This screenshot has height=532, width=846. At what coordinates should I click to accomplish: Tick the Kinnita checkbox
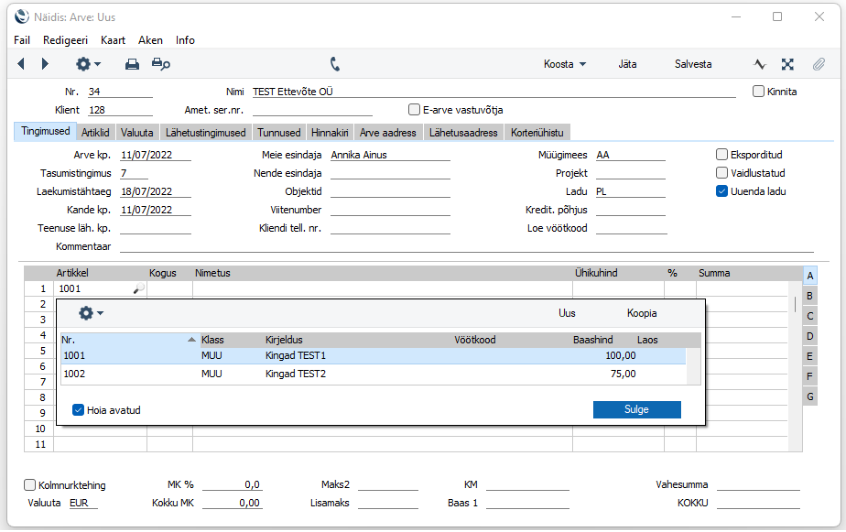click(758, 91)
